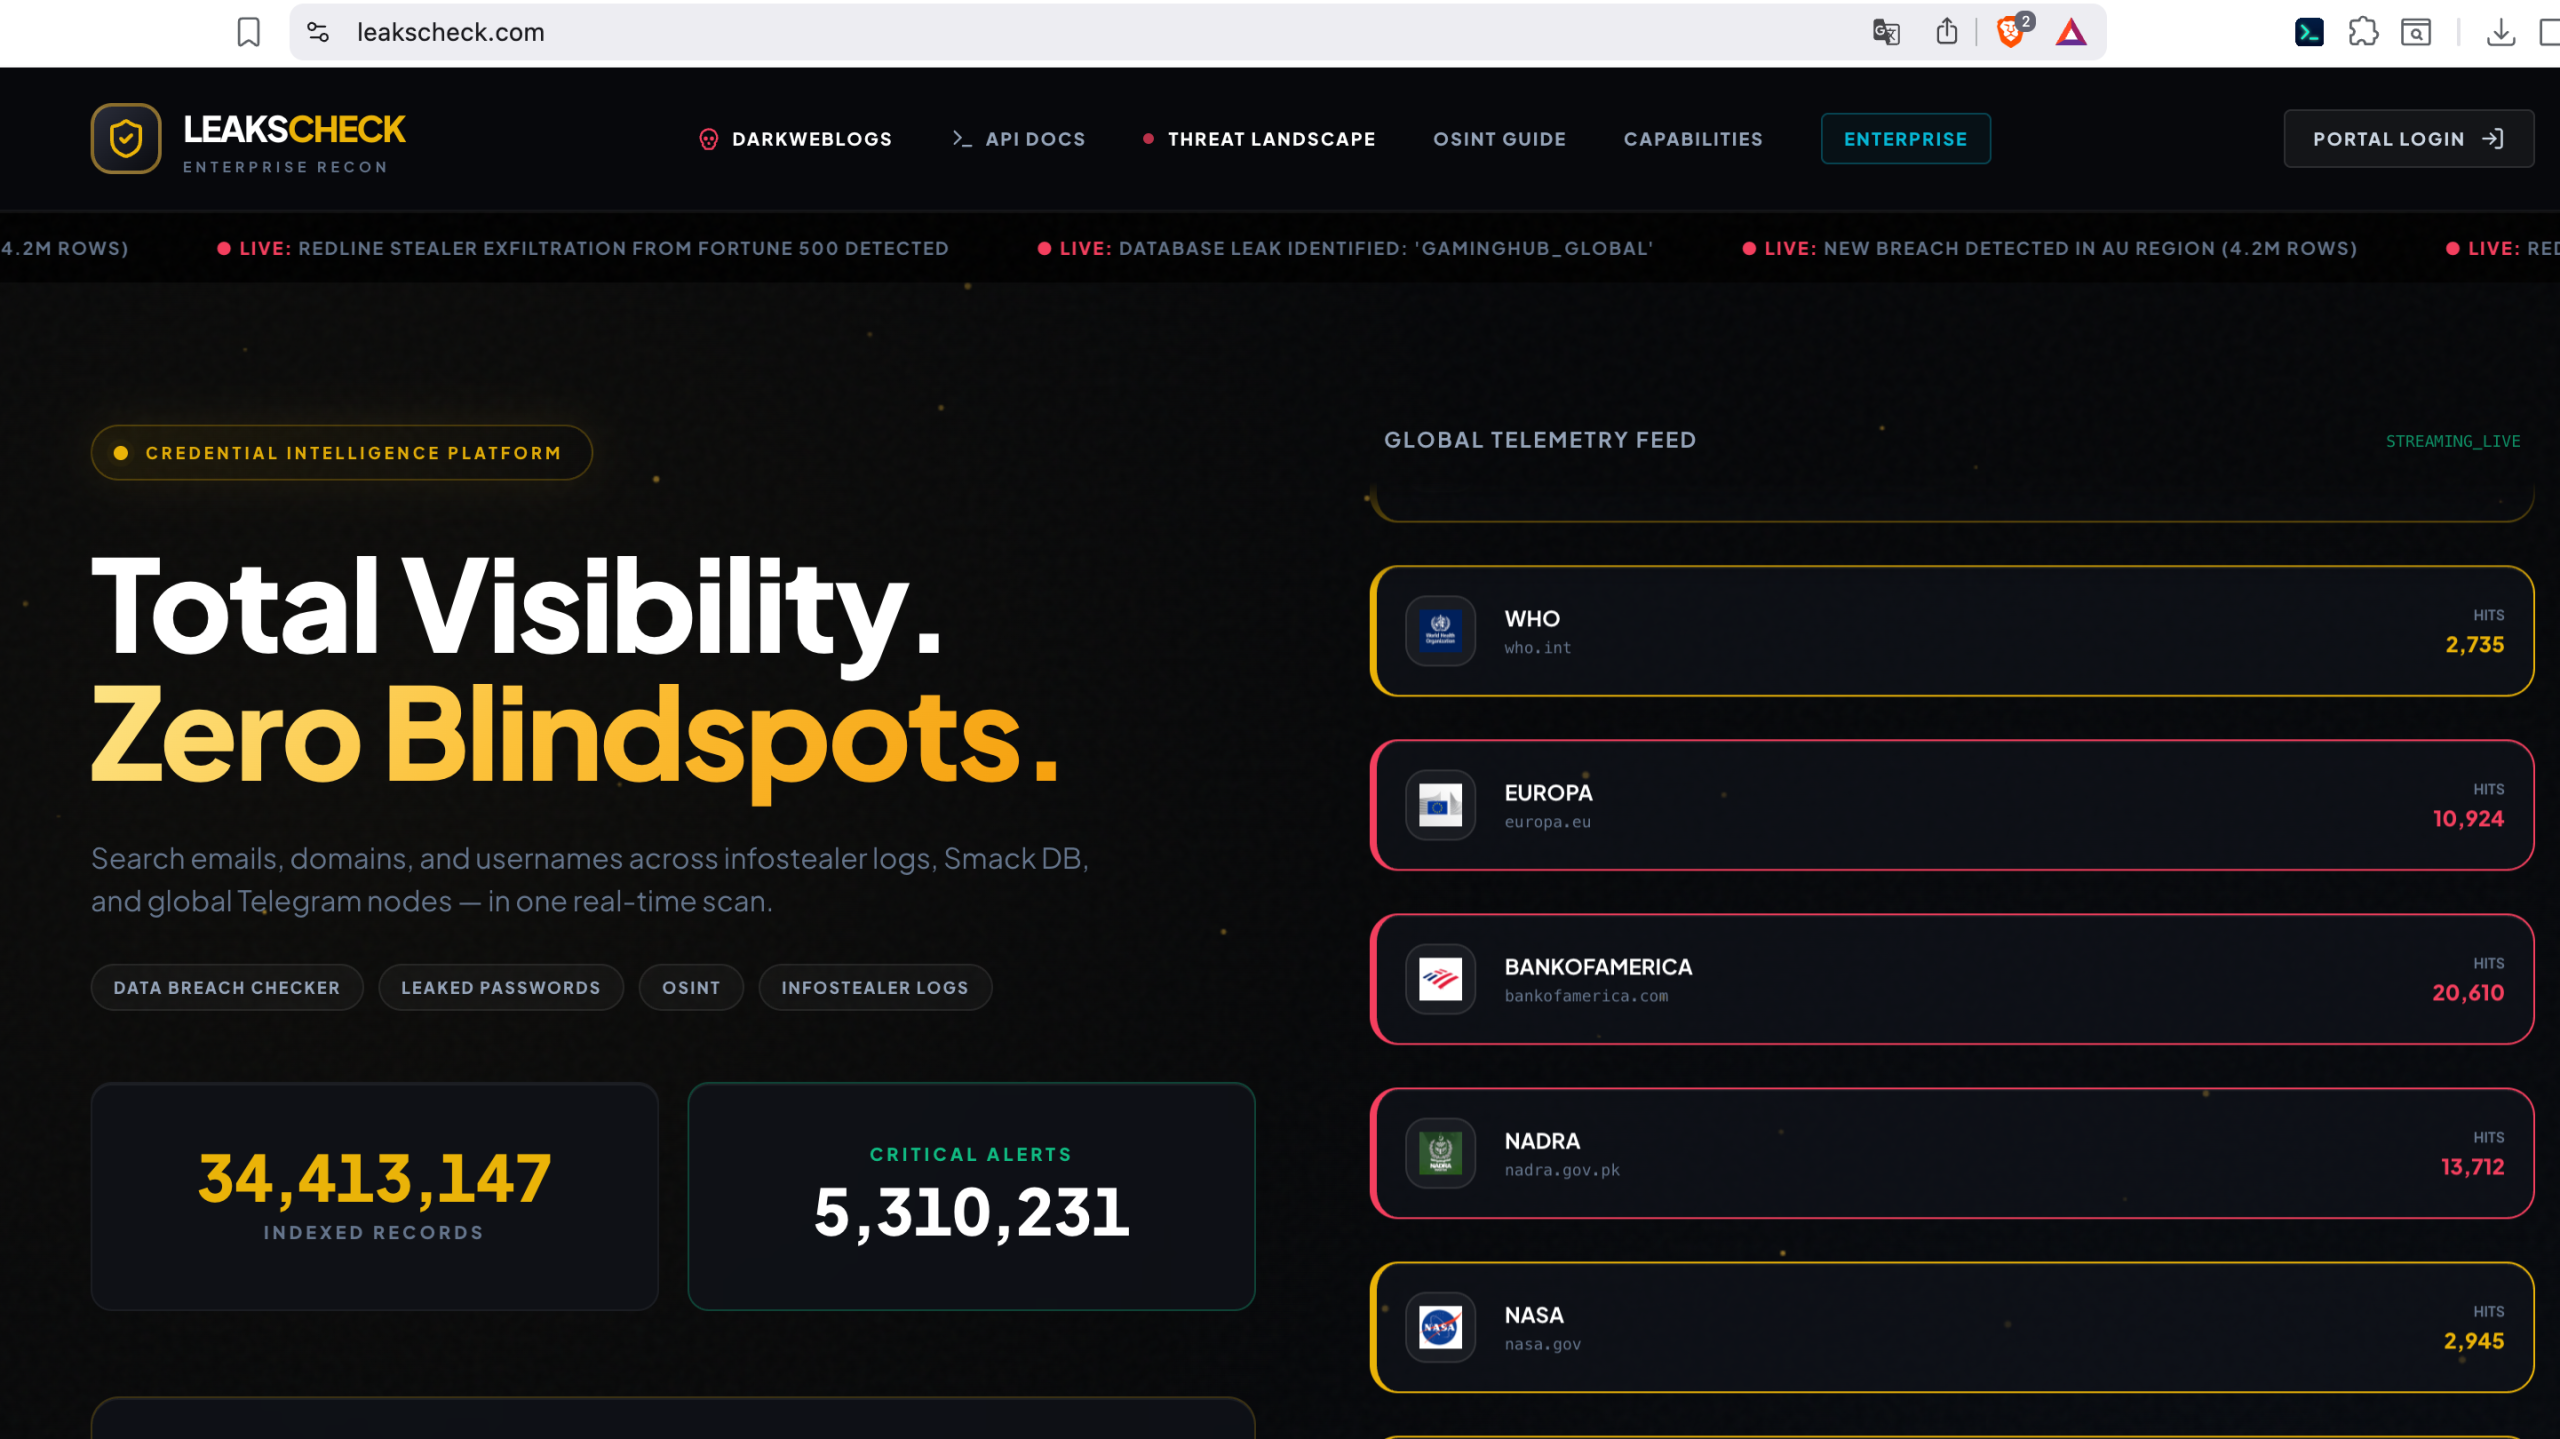The image size is (2560, 1439).
Task: Open the OSINT Guide nav item
Action: [x=1499, y=139]
